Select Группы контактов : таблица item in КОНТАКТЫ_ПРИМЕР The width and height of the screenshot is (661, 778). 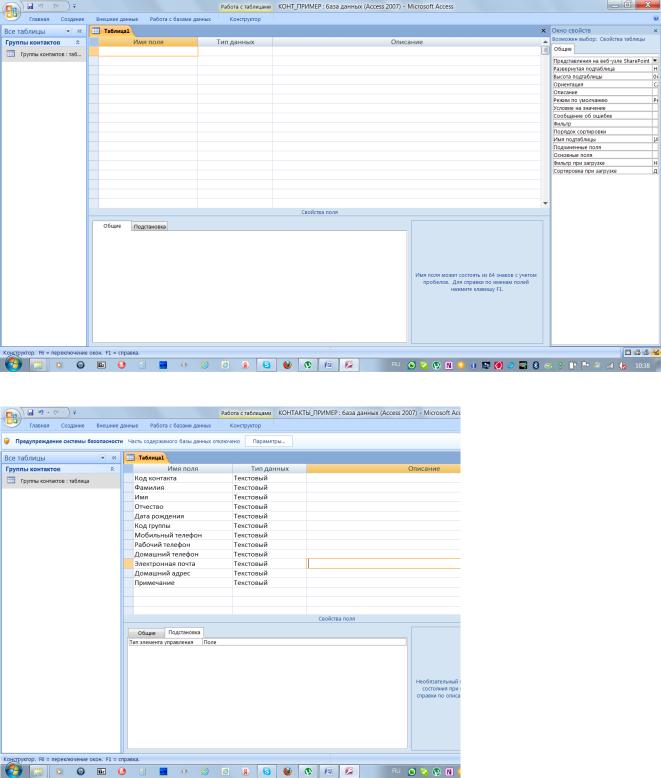(61, 481)
